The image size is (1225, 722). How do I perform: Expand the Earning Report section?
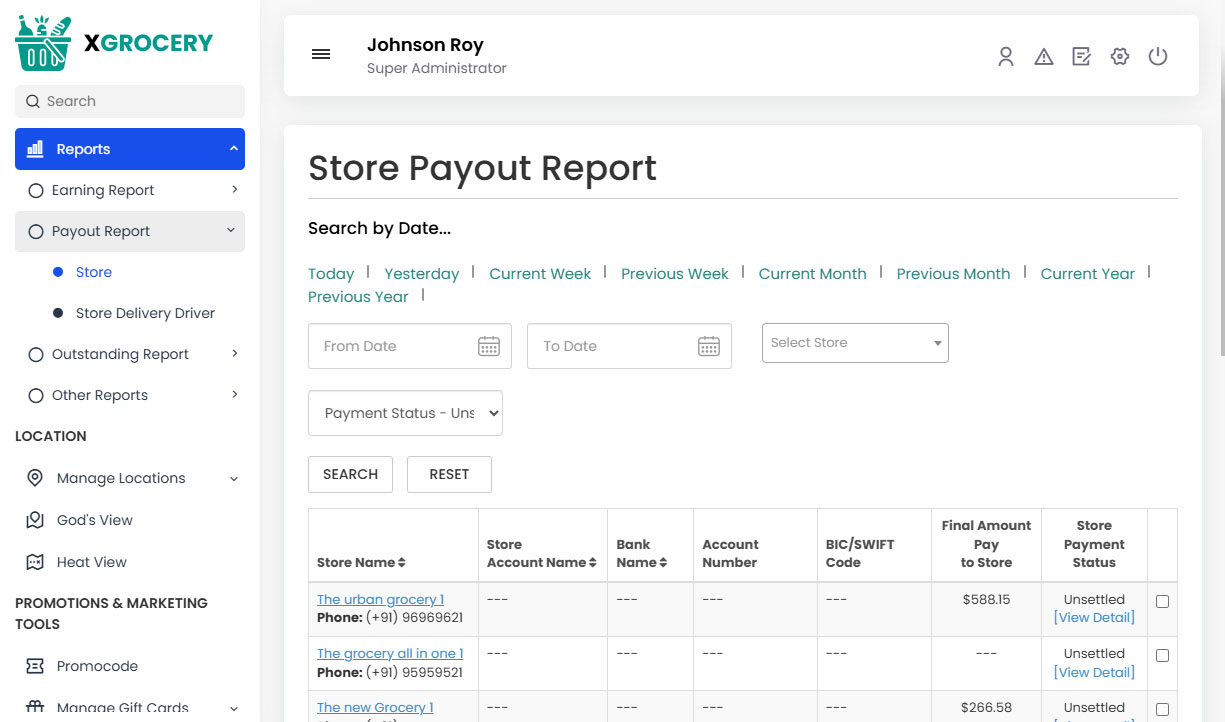[102, 189]
